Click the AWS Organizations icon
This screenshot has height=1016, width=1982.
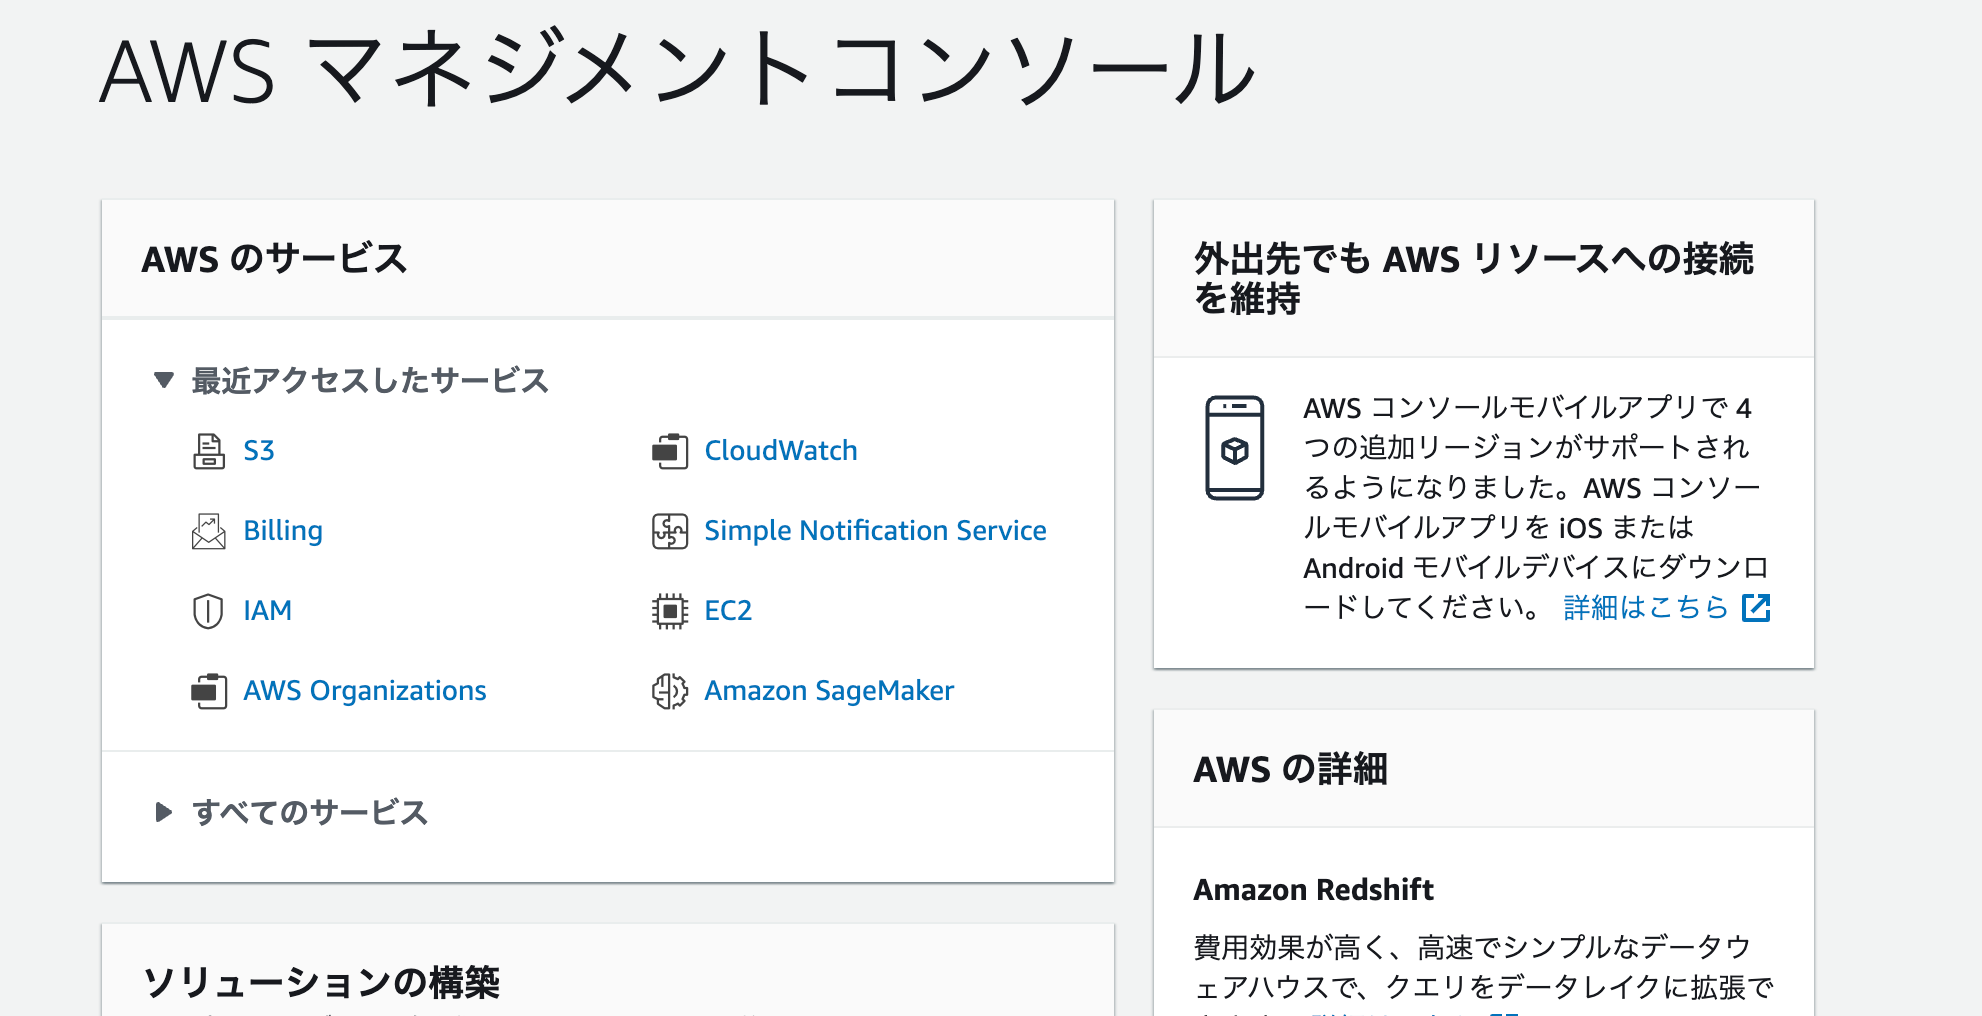[209, 691]
